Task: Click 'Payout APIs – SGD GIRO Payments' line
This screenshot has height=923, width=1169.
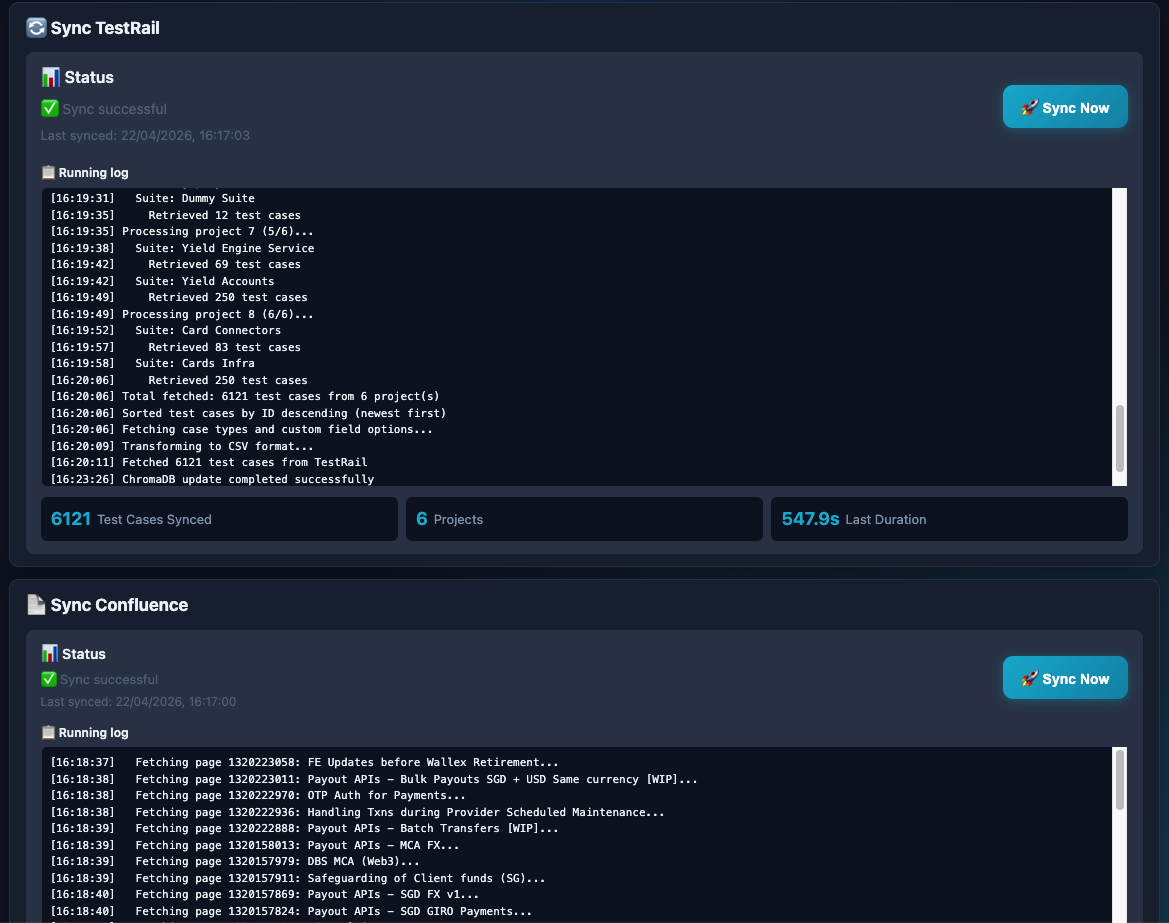Action: point(292,911)
